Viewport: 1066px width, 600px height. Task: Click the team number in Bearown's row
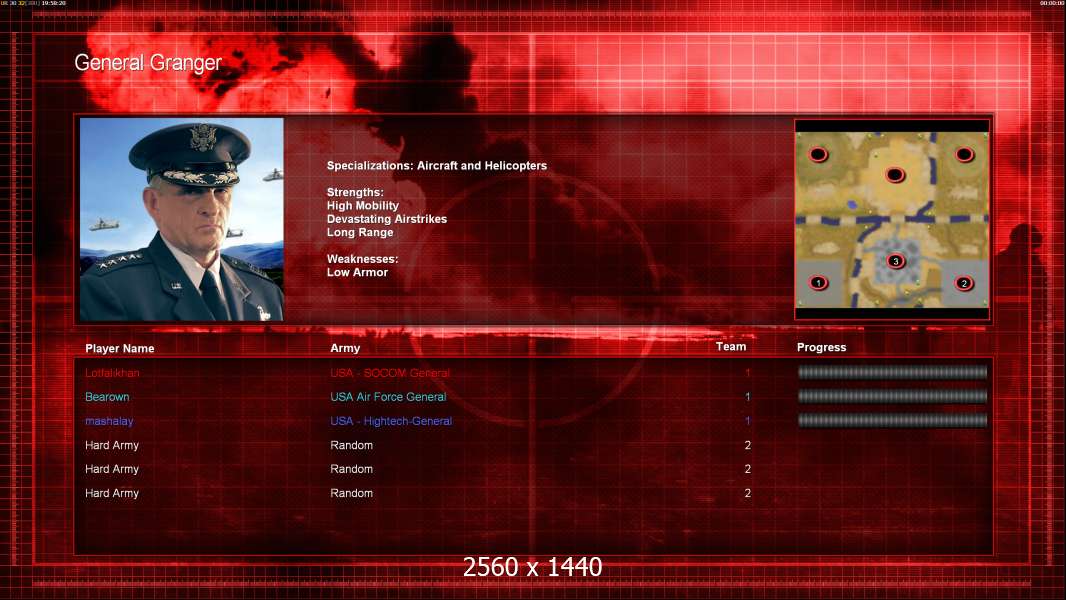click(x=747, y=397)
